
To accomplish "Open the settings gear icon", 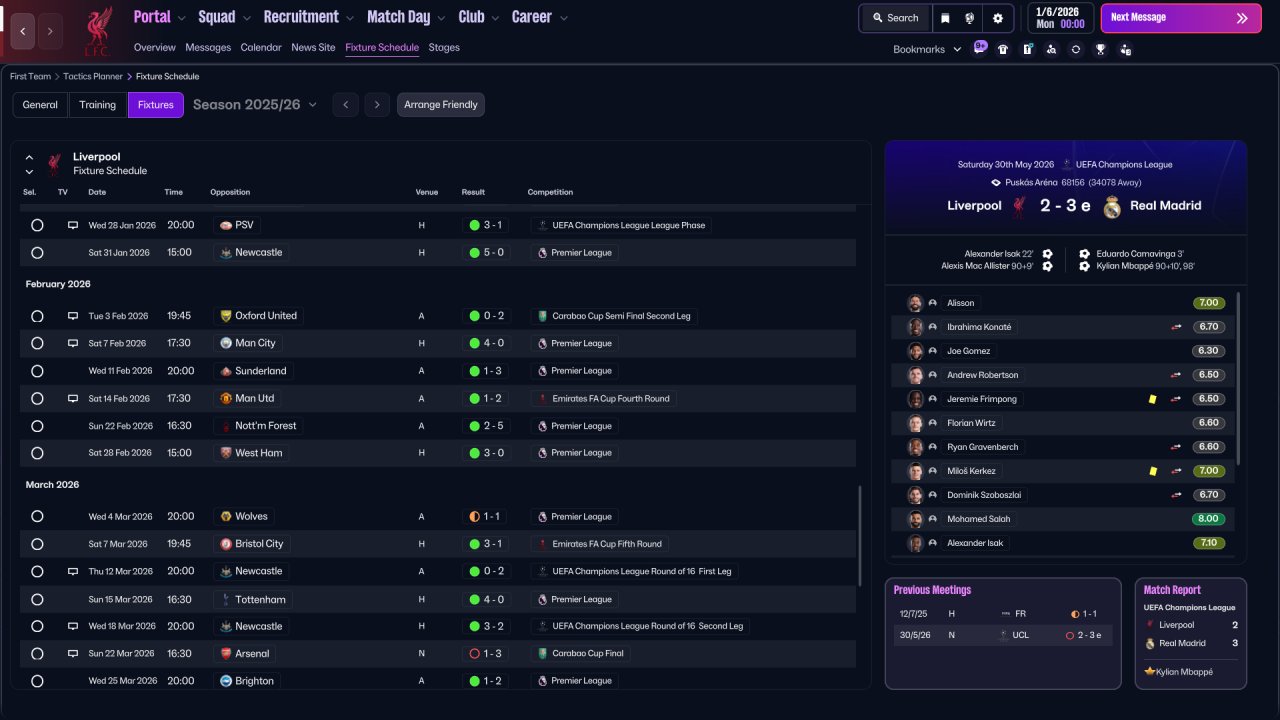I will click(997, 18).
